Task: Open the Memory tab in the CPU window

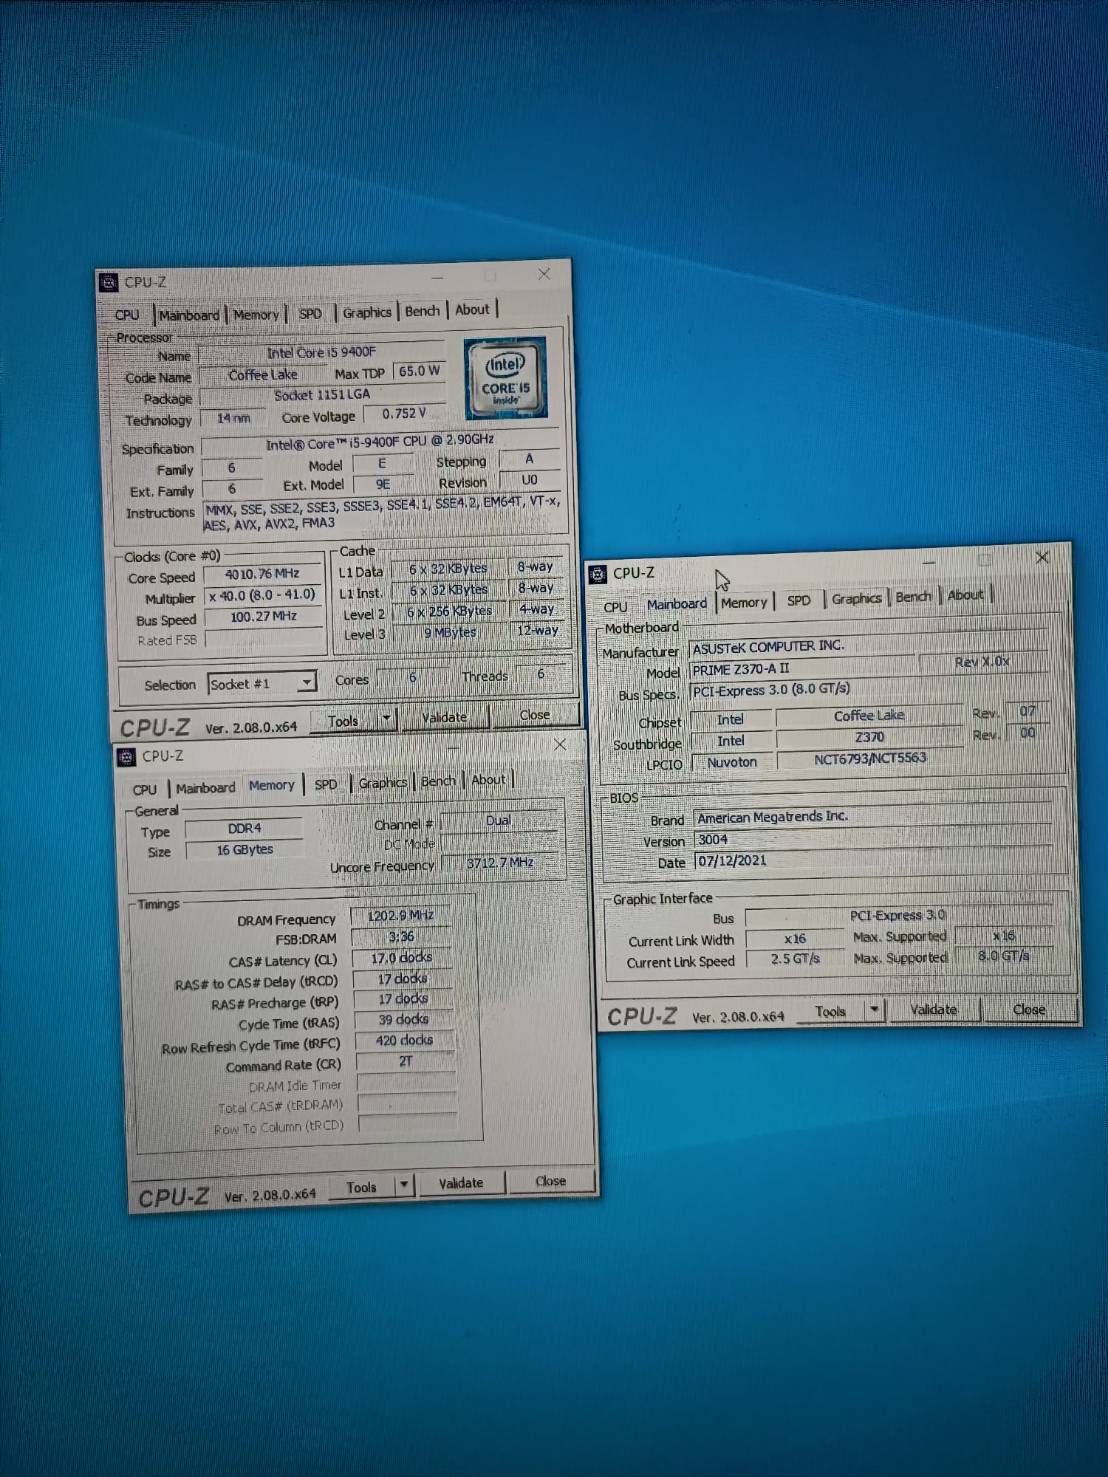Action: (x=256, y=314)
